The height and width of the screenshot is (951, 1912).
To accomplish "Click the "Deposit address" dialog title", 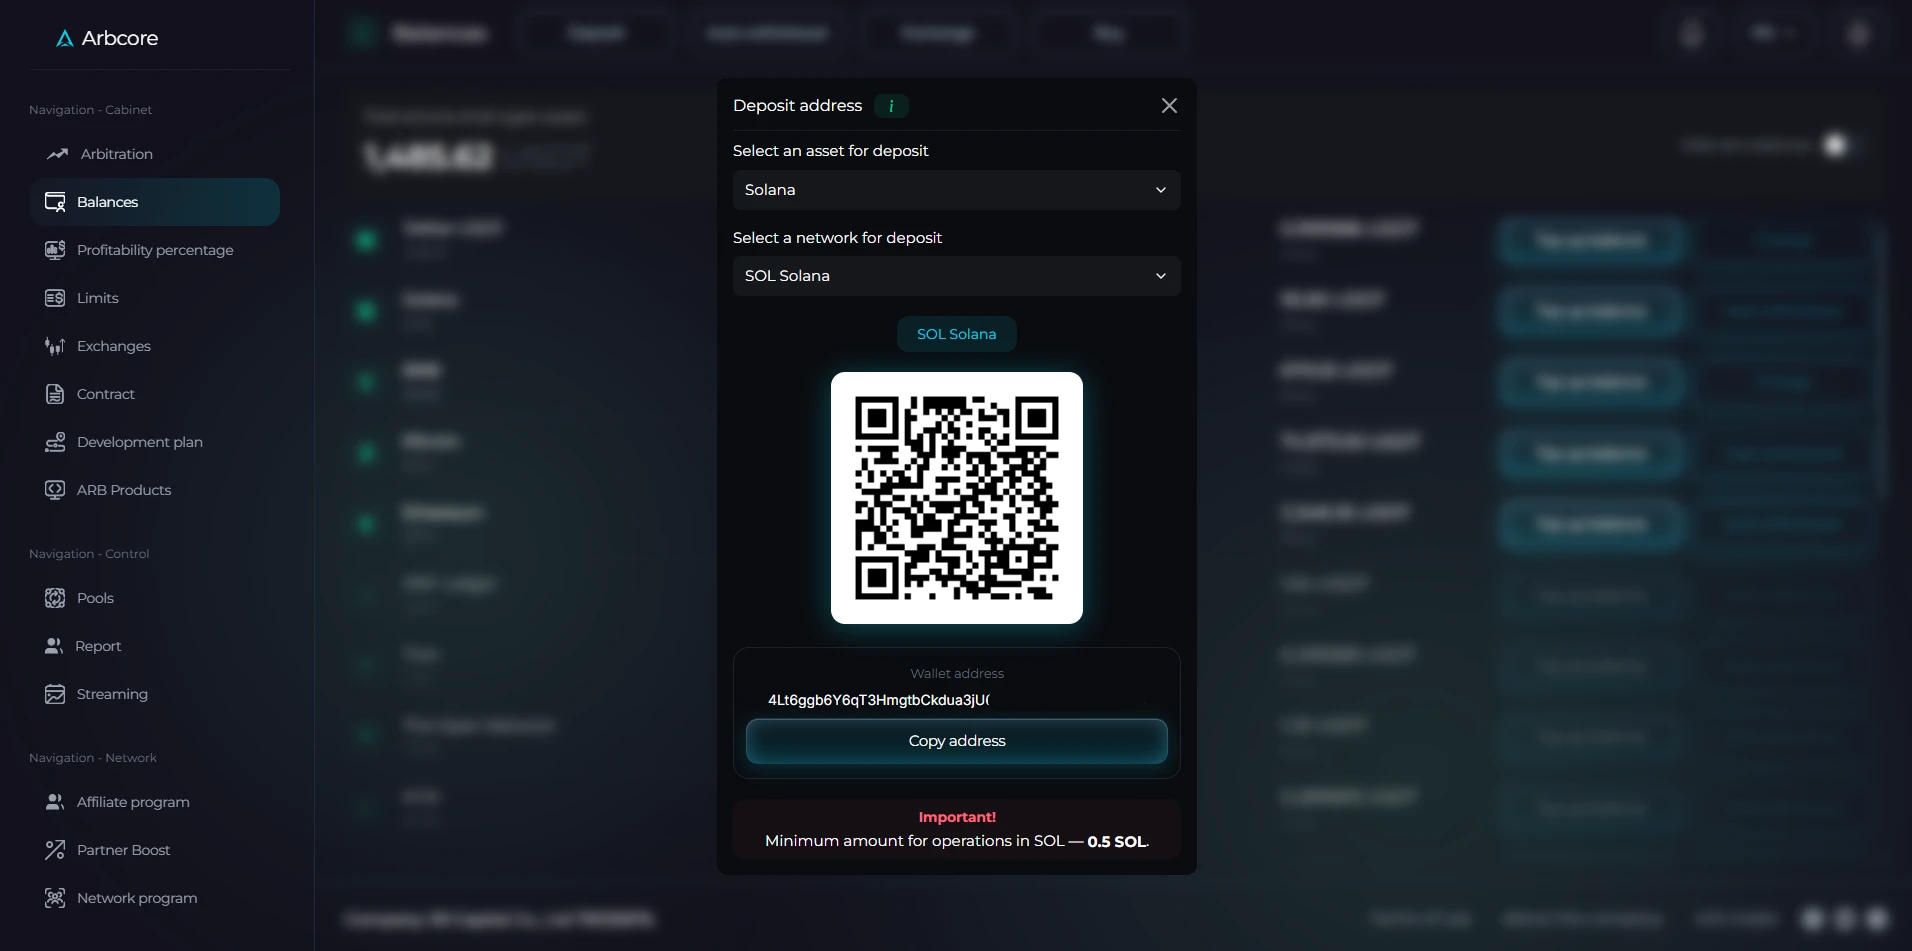I will [797, 106].
